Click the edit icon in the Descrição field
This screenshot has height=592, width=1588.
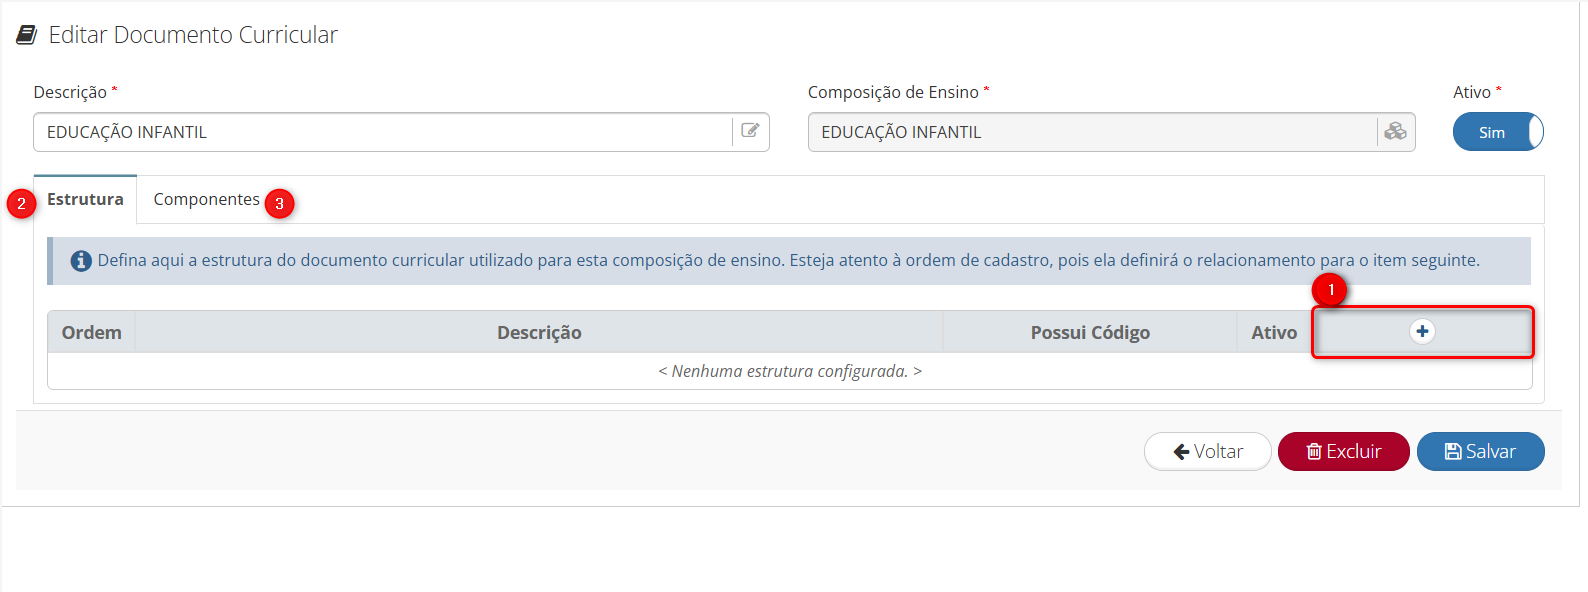coord(750,131)
